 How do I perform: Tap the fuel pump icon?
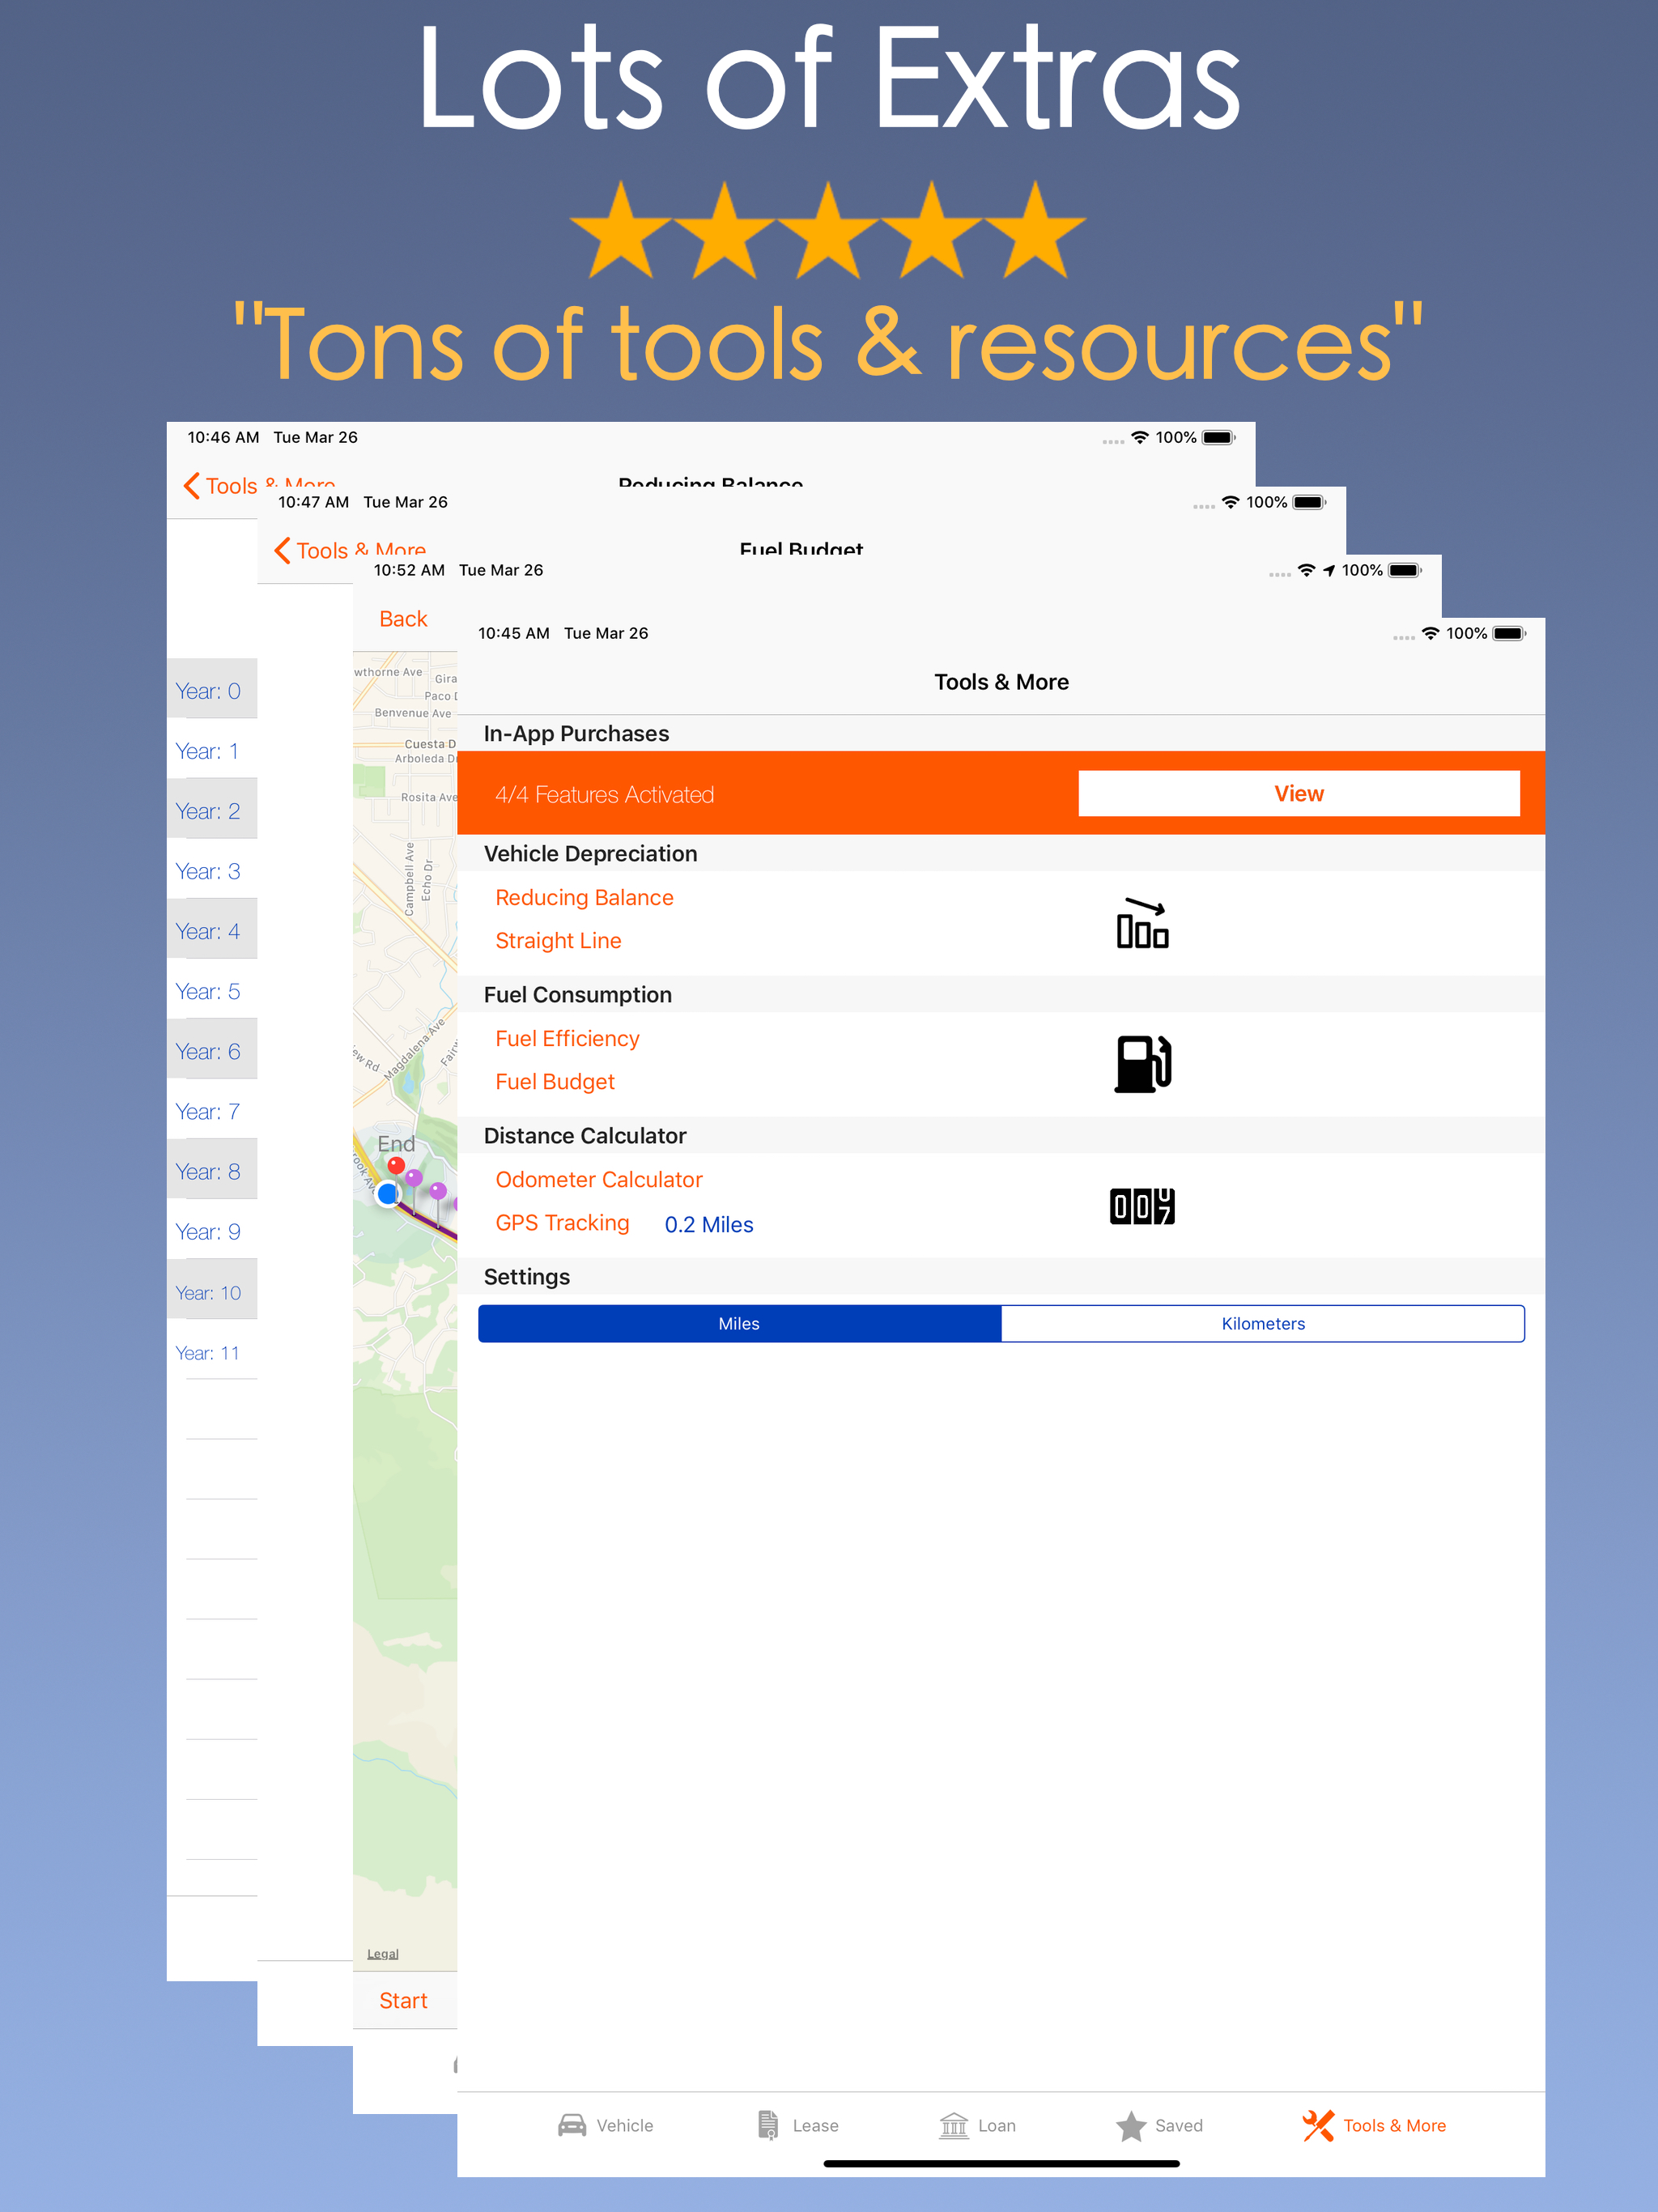tap(1142, 1063)
